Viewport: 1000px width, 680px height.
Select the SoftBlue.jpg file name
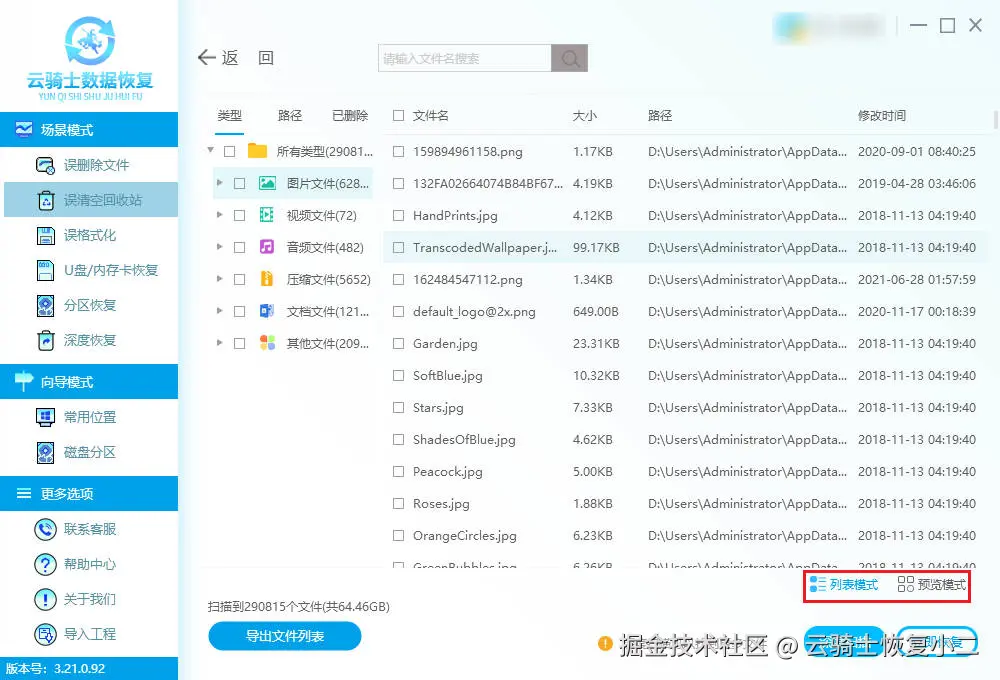point(448,376)
